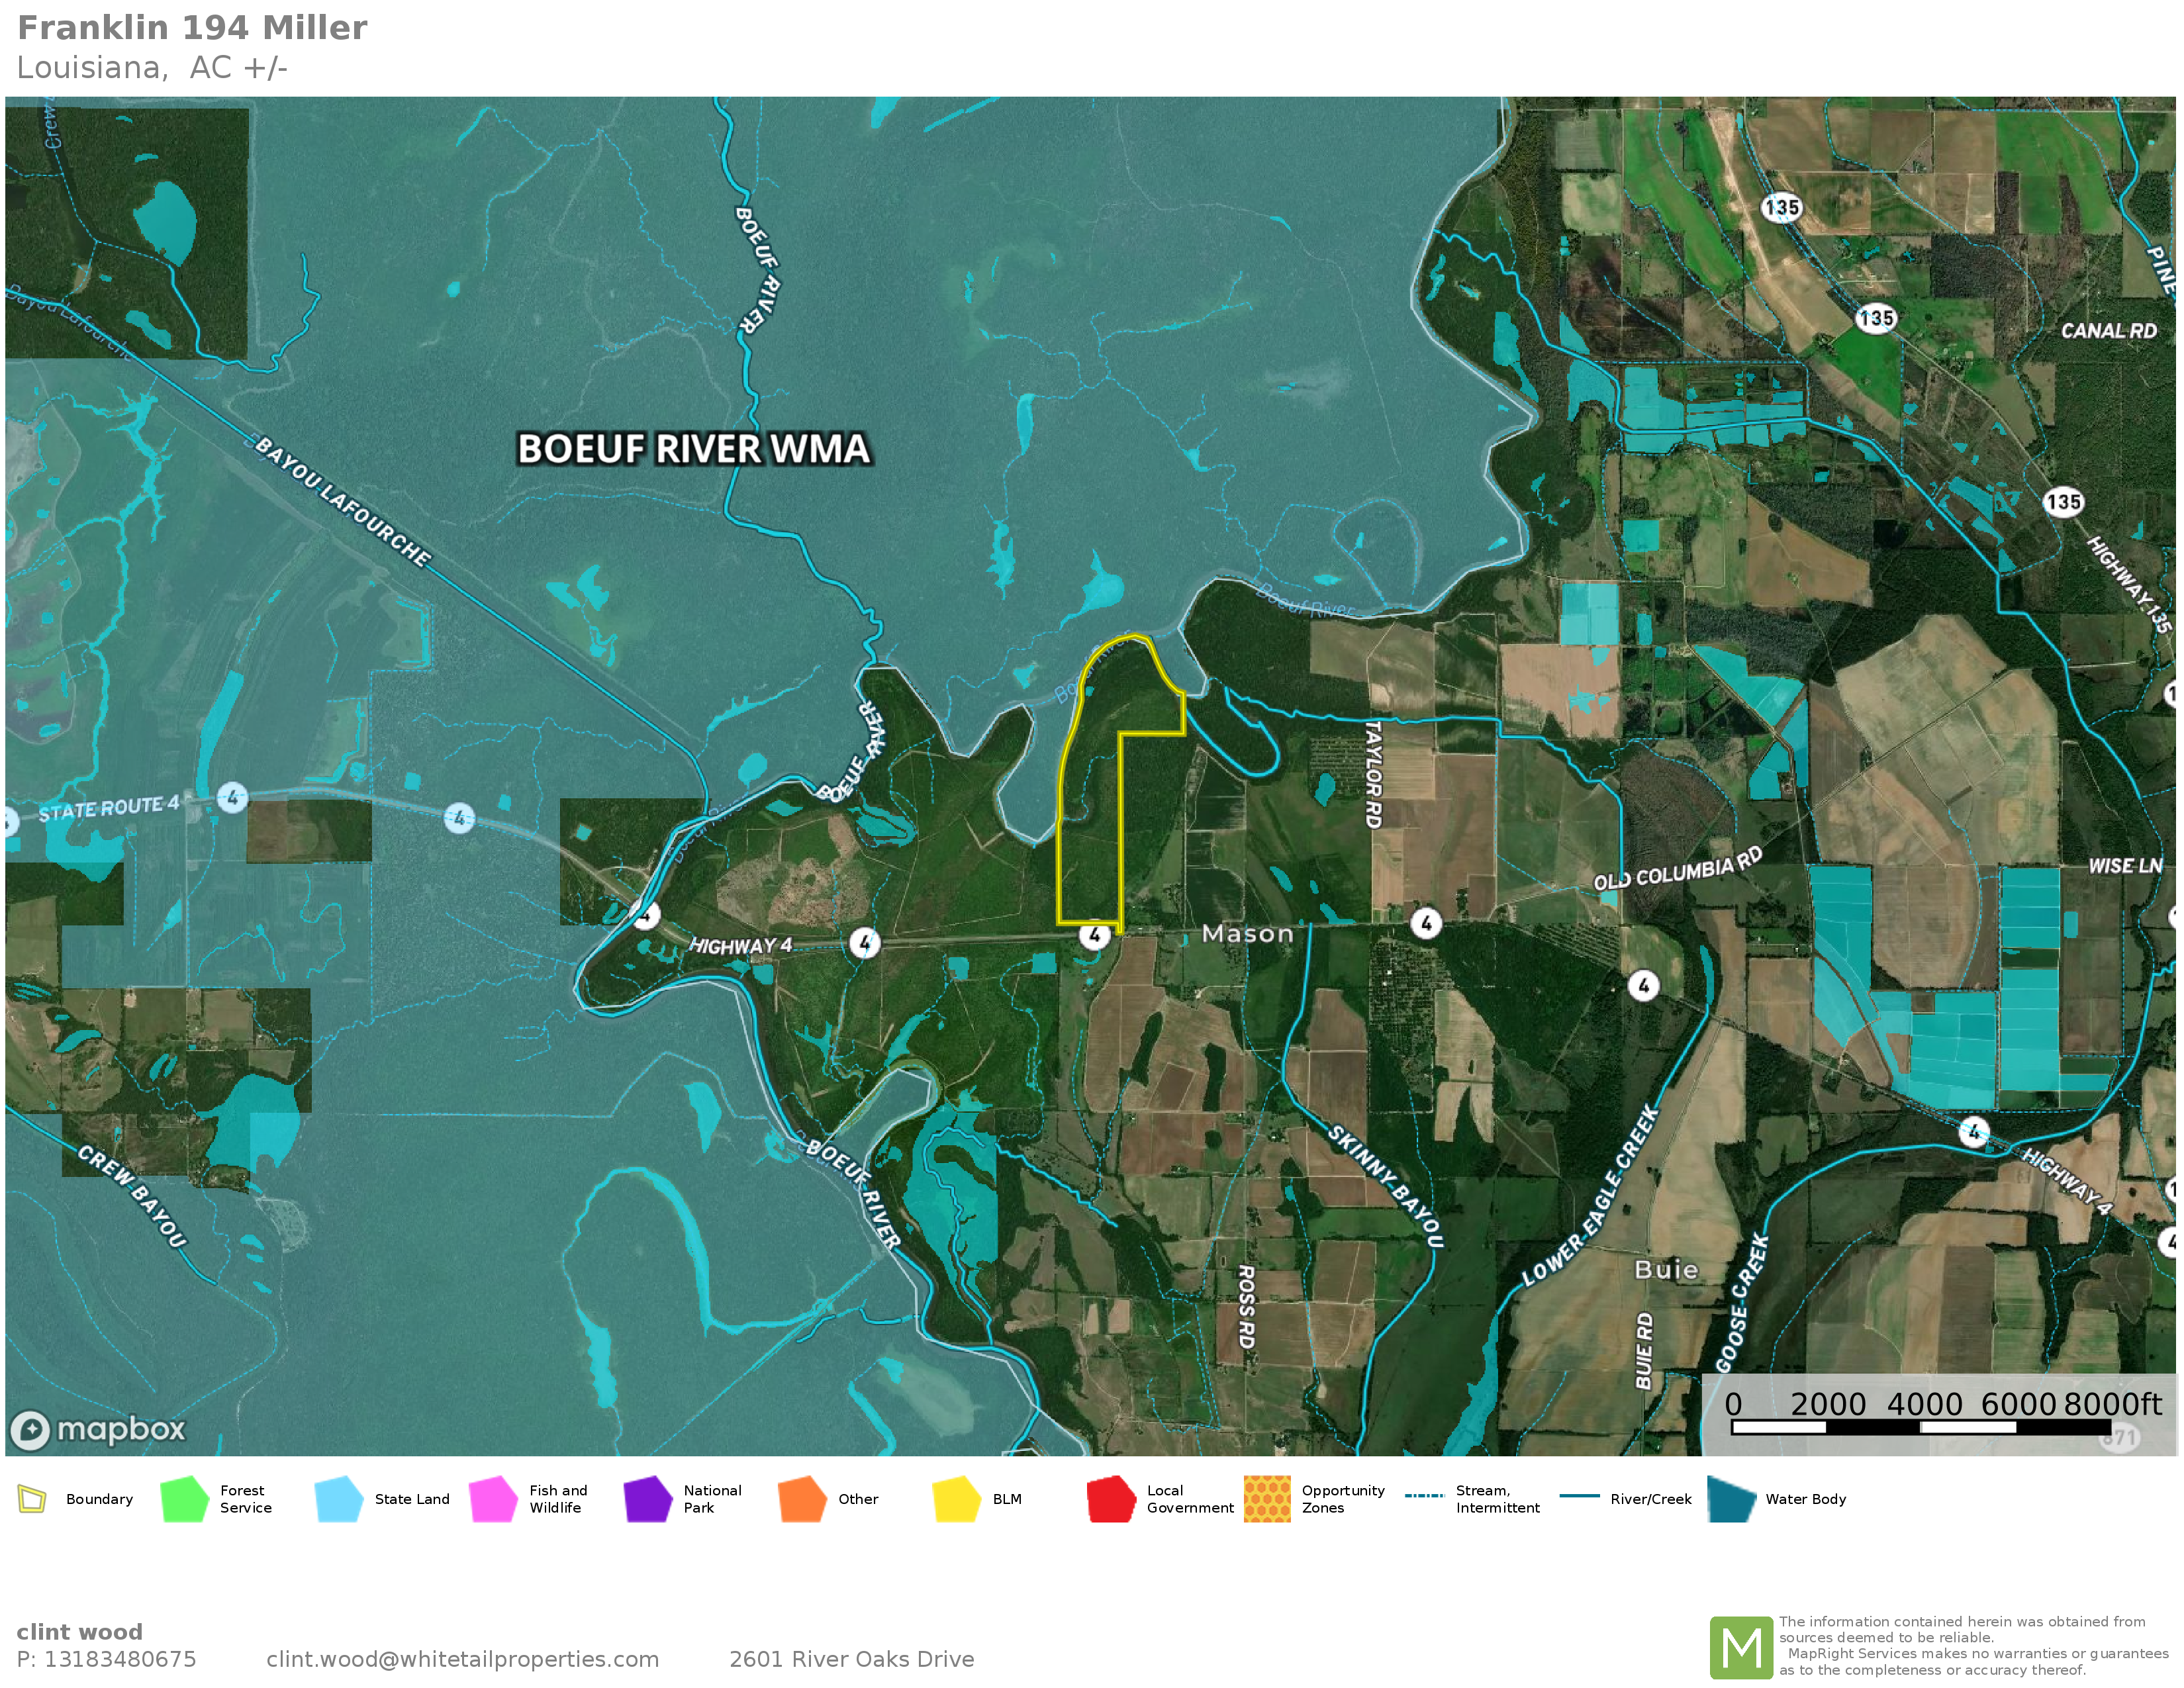This screenshot has width=2184, height=1688.
Task: Click the yellow BLM legend icon
Action: click(x=956, y=1498)
